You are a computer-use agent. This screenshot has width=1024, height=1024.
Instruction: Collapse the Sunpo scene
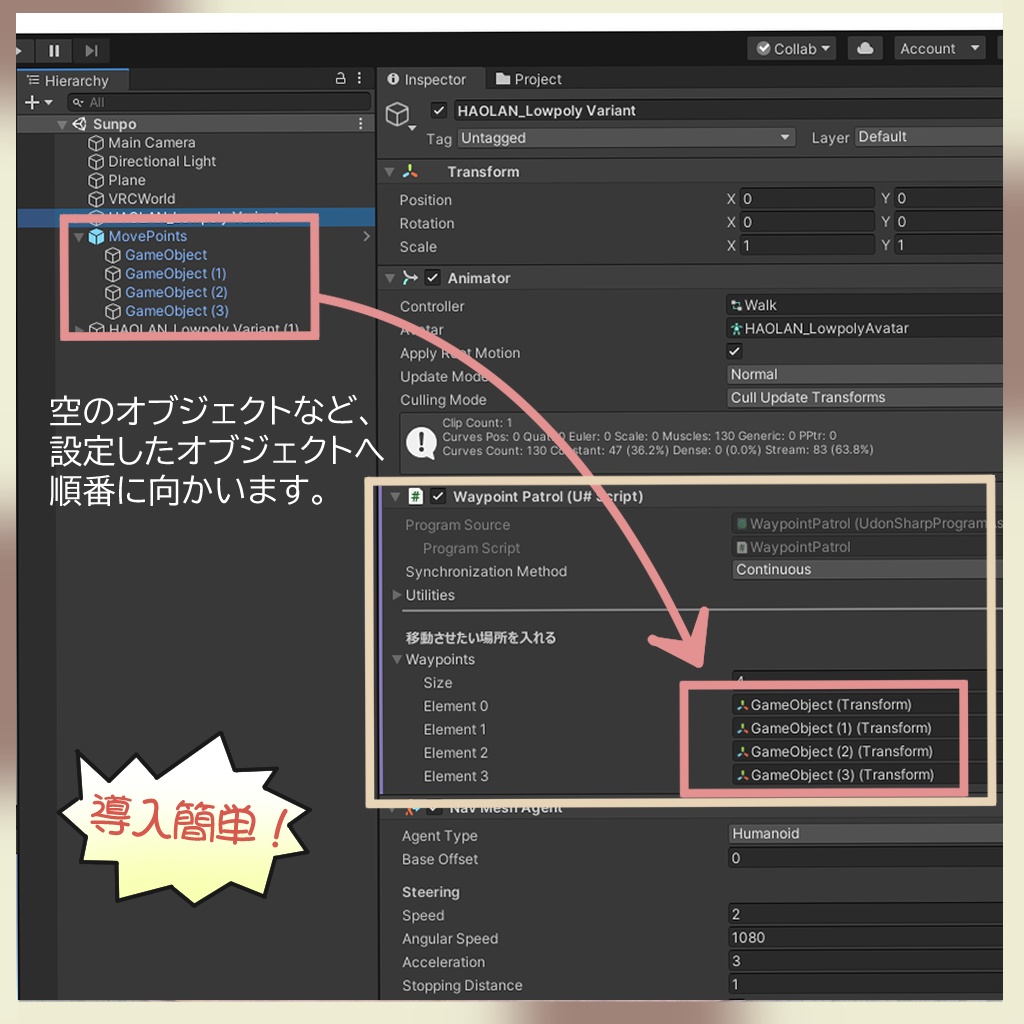pyautogui.click(x=62, y=125)
